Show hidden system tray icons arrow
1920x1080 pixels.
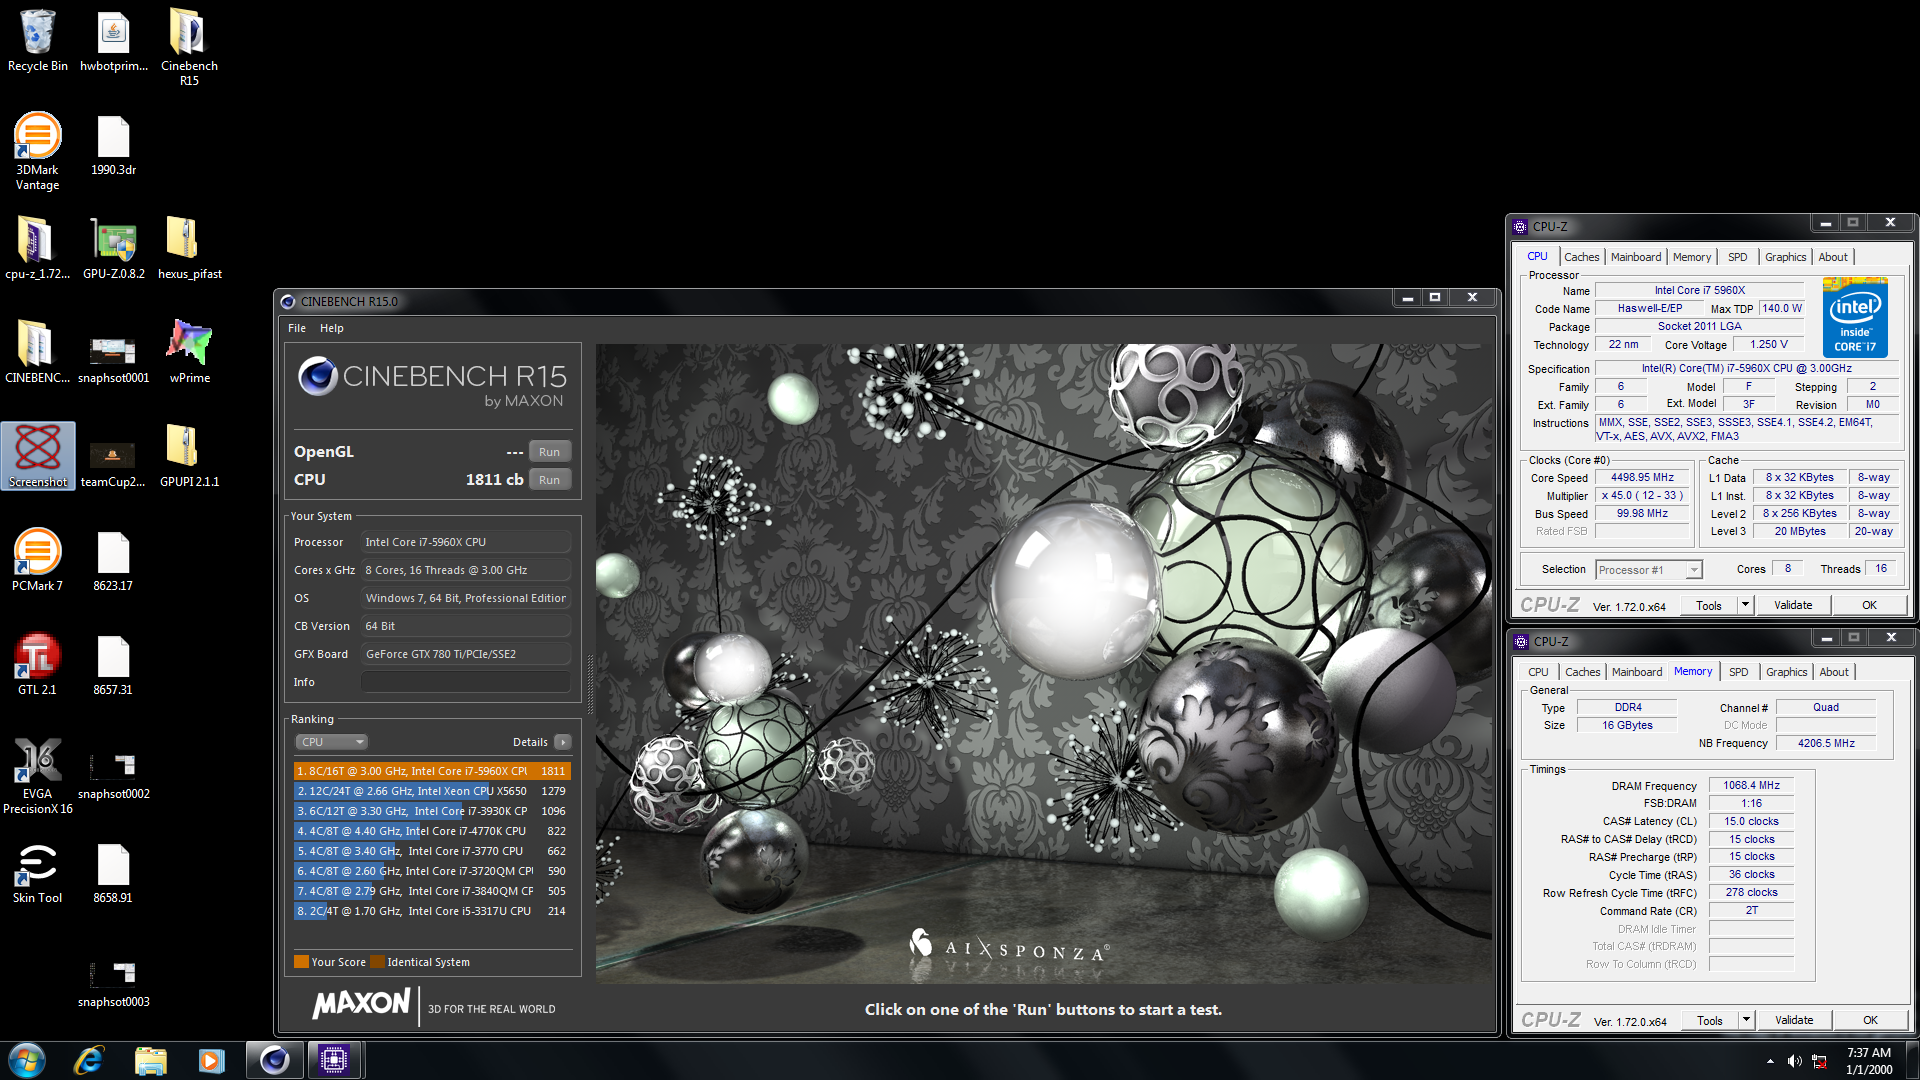pyautogui.click(x=1770, y=1061)
